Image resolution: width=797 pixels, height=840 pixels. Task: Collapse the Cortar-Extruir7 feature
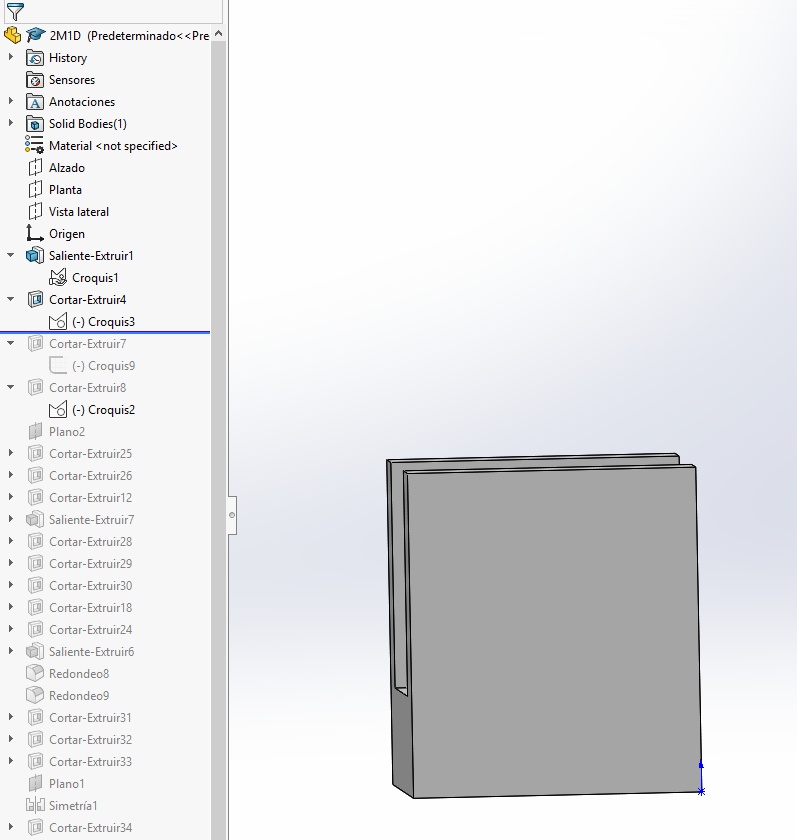click(x=10, y=343)
